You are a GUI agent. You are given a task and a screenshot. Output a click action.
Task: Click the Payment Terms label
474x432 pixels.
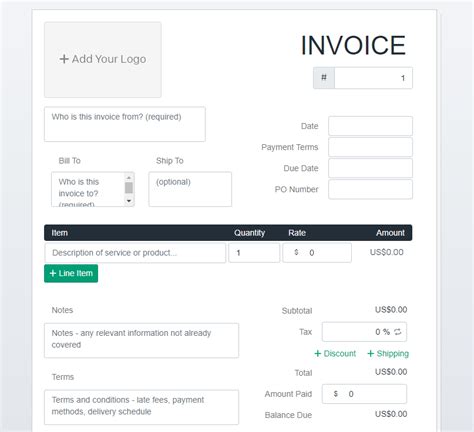tap(290, 147)
